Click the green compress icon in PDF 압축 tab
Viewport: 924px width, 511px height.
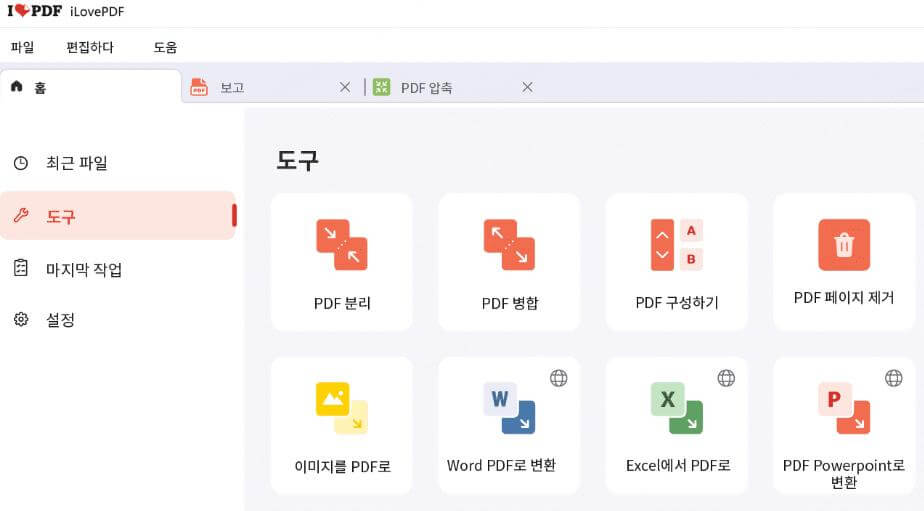click(x=381, y=87)
